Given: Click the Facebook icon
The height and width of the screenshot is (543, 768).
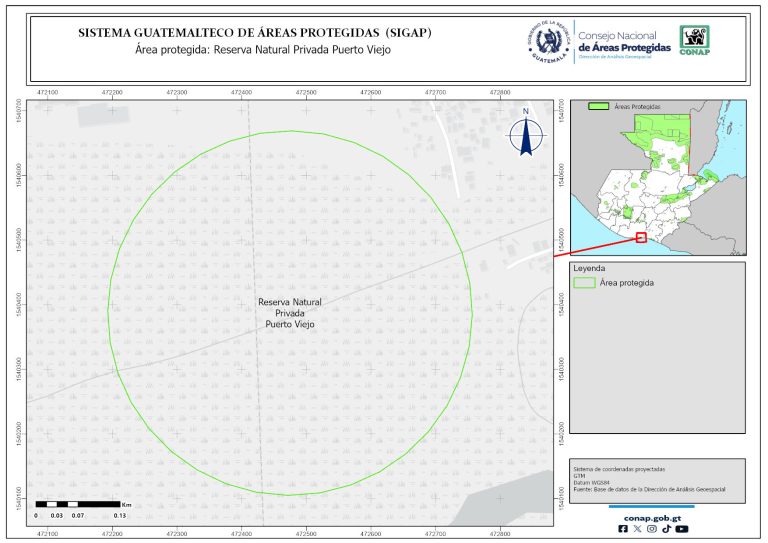Looking at the screenshot, I should tap(624, 529).
